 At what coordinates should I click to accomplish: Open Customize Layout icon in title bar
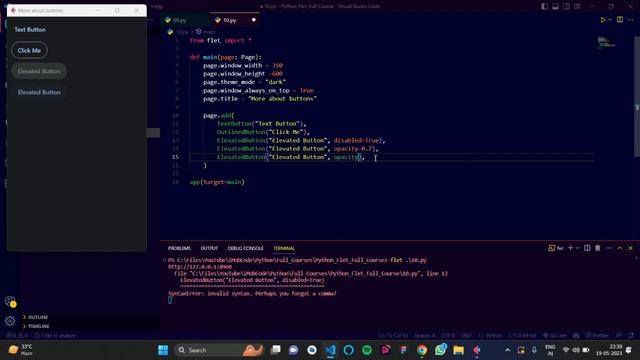[x=577, y=7]
